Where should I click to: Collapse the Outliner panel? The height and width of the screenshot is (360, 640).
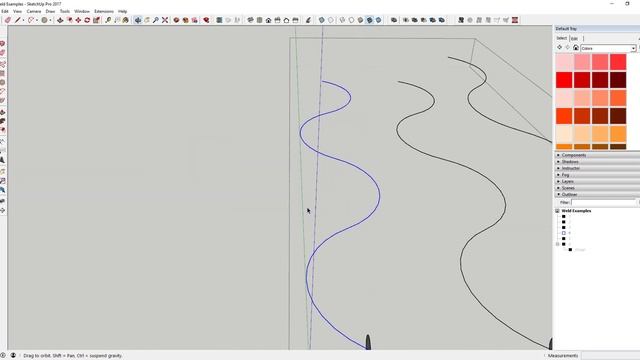tap(598, 194)
